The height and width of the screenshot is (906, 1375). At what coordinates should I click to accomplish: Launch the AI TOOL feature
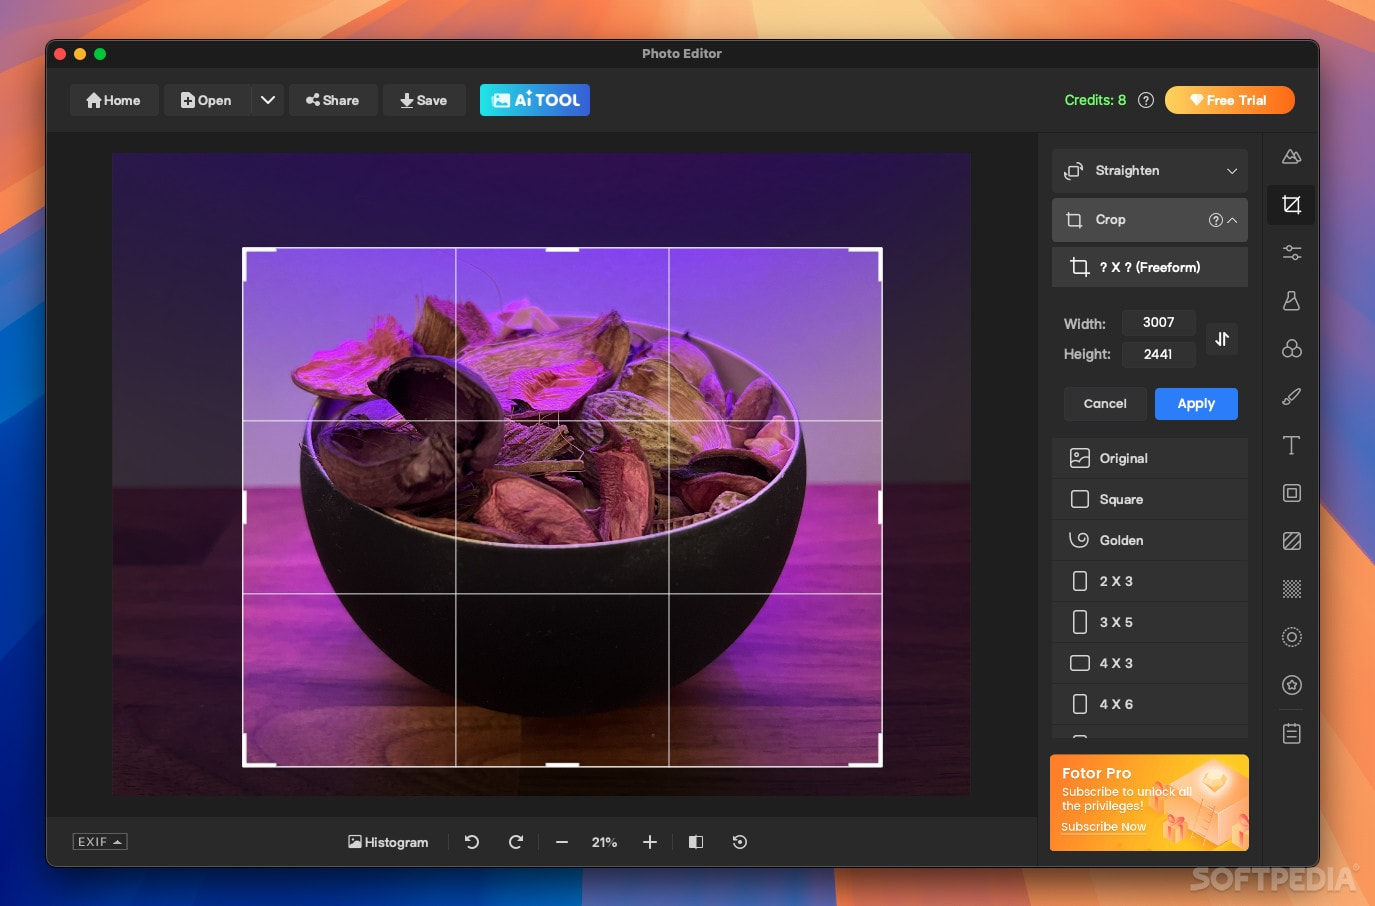(534, 99)
